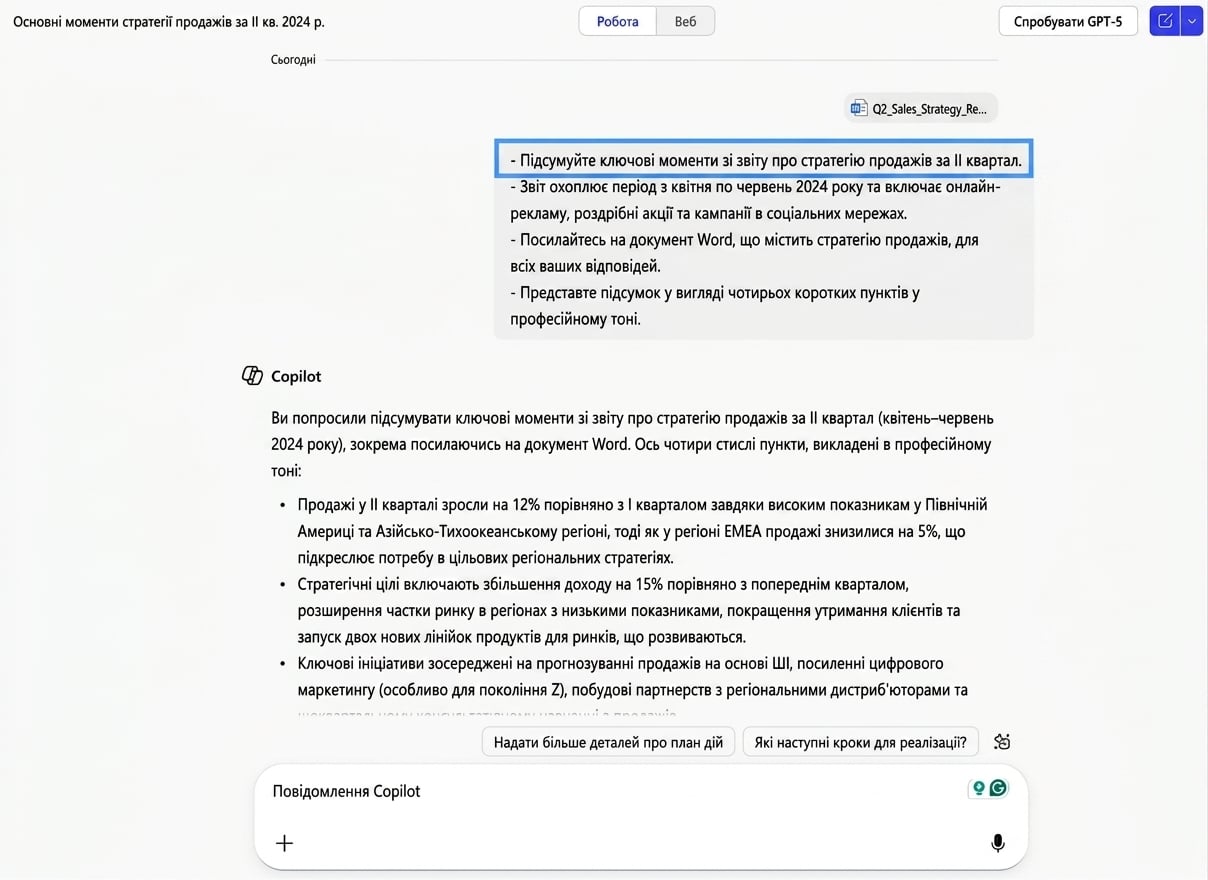This screenshot has width=1208, height=880.
Task: Open the dropdown arrow beside the new chat icon
Action: coord(1192,21)
